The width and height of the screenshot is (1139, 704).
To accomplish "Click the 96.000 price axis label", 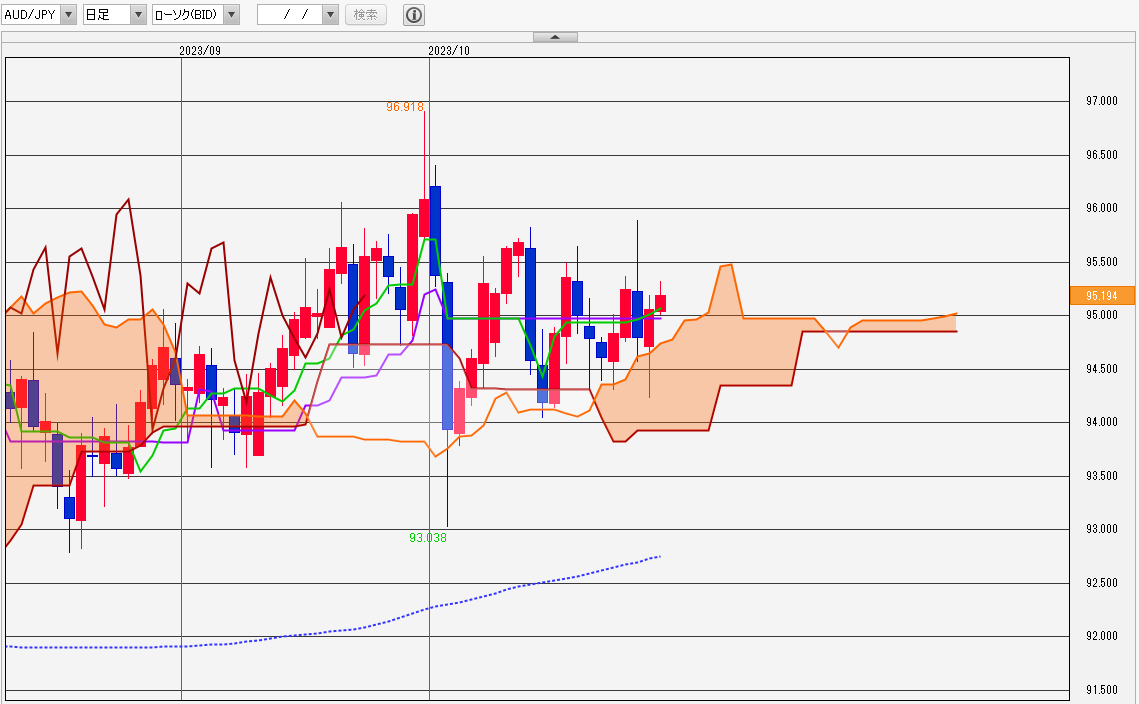I will [x=1102, y=208].
